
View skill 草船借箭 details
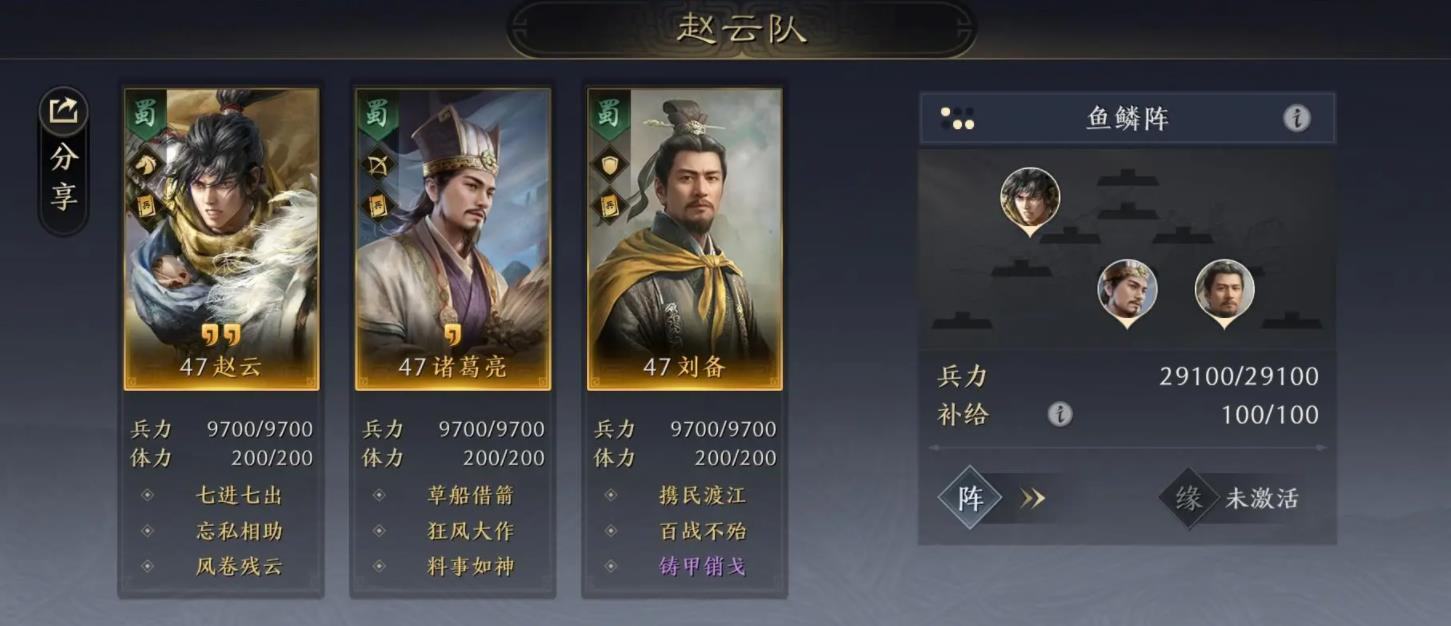pos(470,495)
